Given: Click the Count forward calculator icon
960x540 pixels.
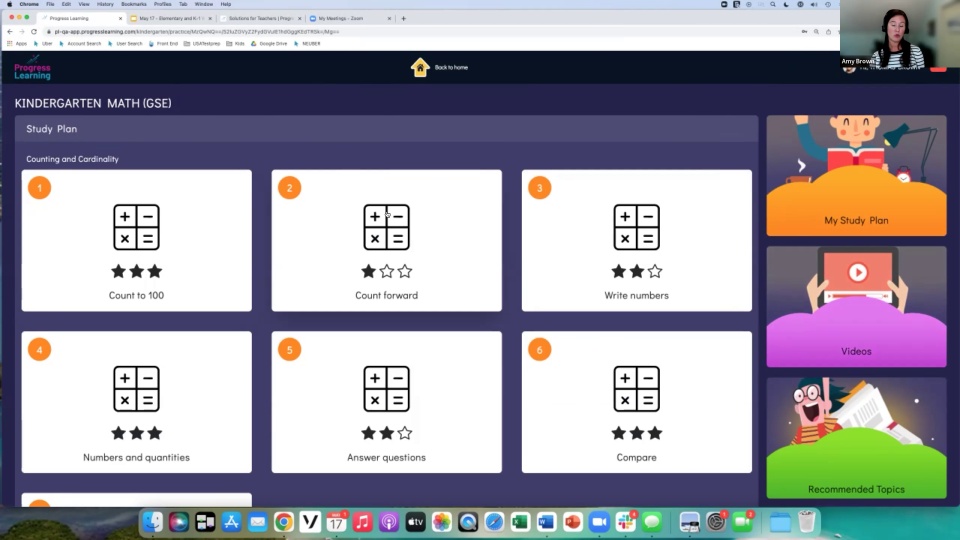Looking at the screenshot, I should pos(386,227).
